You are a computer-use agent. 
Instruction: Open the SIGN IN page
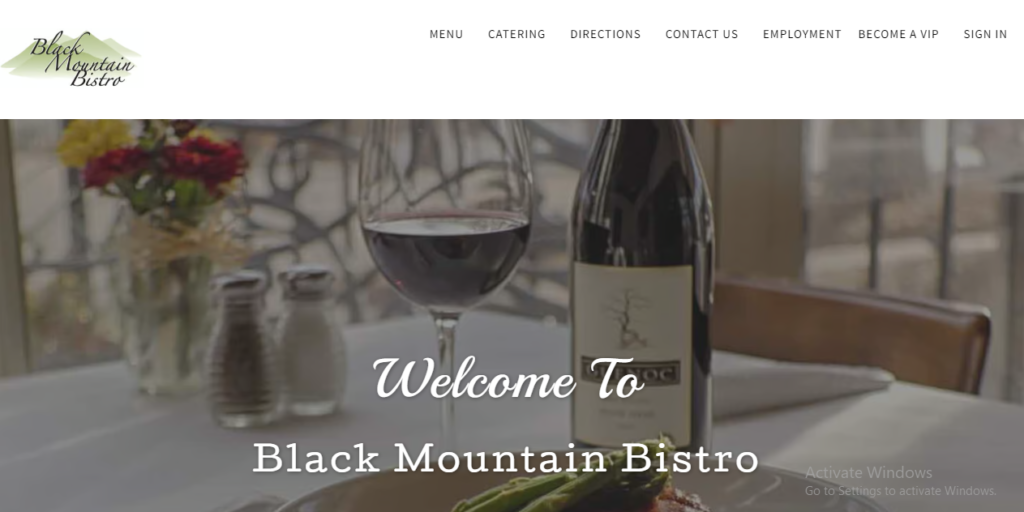[985, 34]
